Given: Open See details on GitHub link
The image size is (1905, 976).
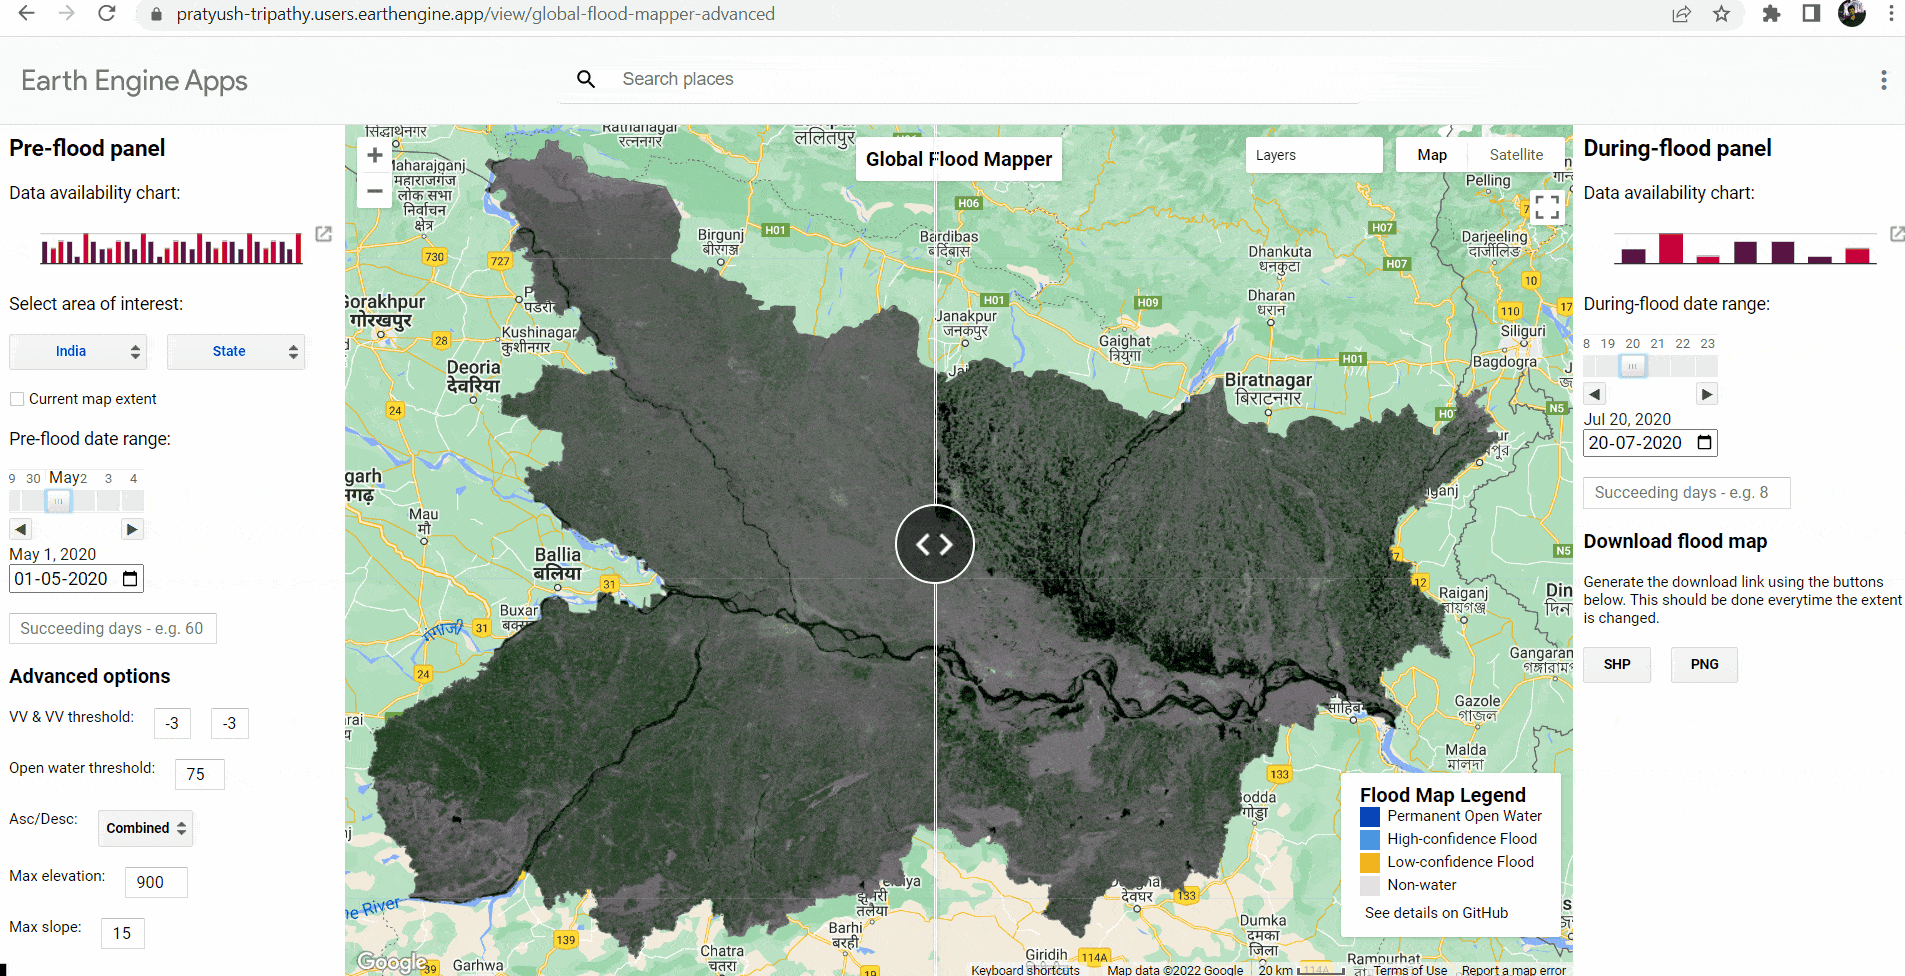Looking at the screenshot, I should 1436,913.
